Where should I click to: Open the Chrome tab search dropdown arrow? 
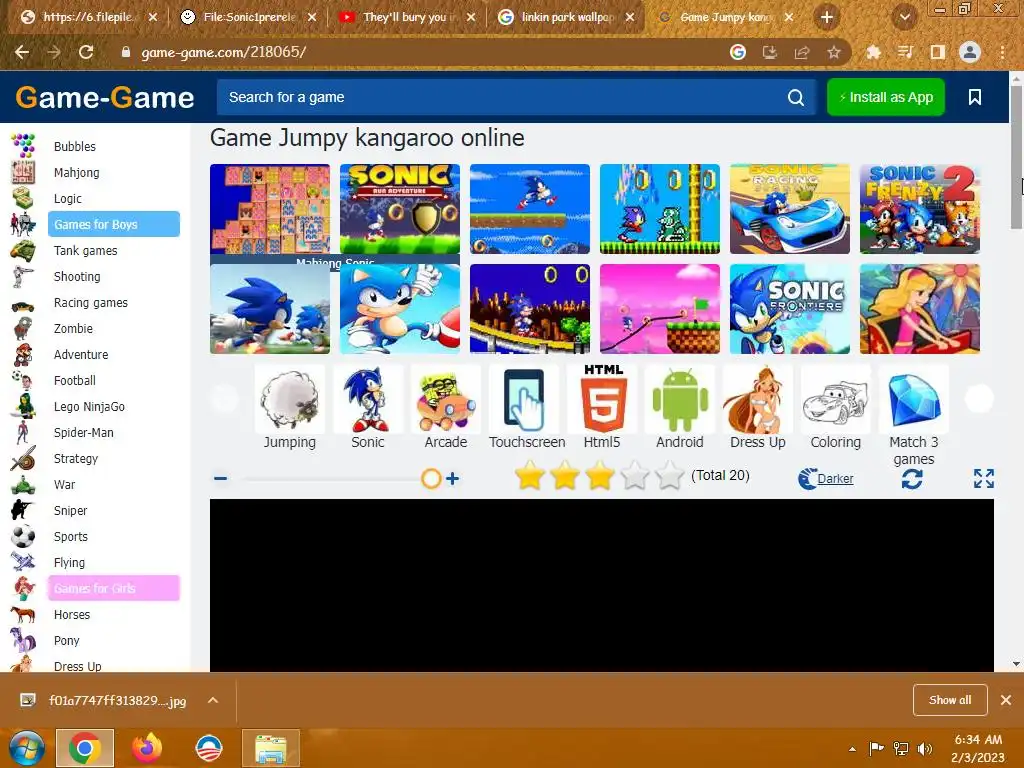click(x=904, y=18)
